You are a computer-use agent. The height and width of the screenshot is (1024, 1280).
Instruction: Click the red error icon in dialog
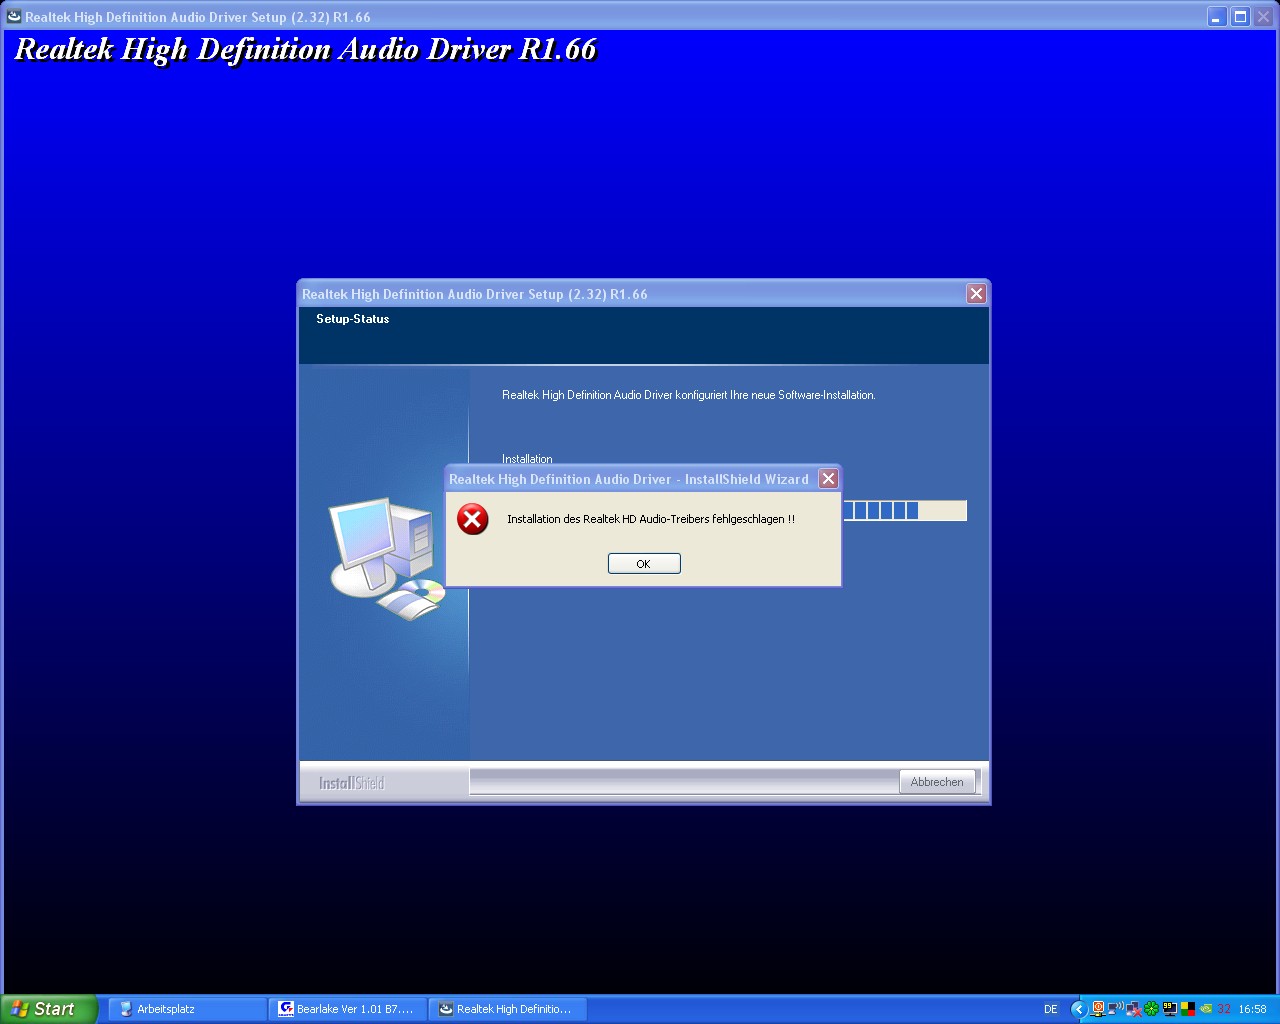point(472,519)
